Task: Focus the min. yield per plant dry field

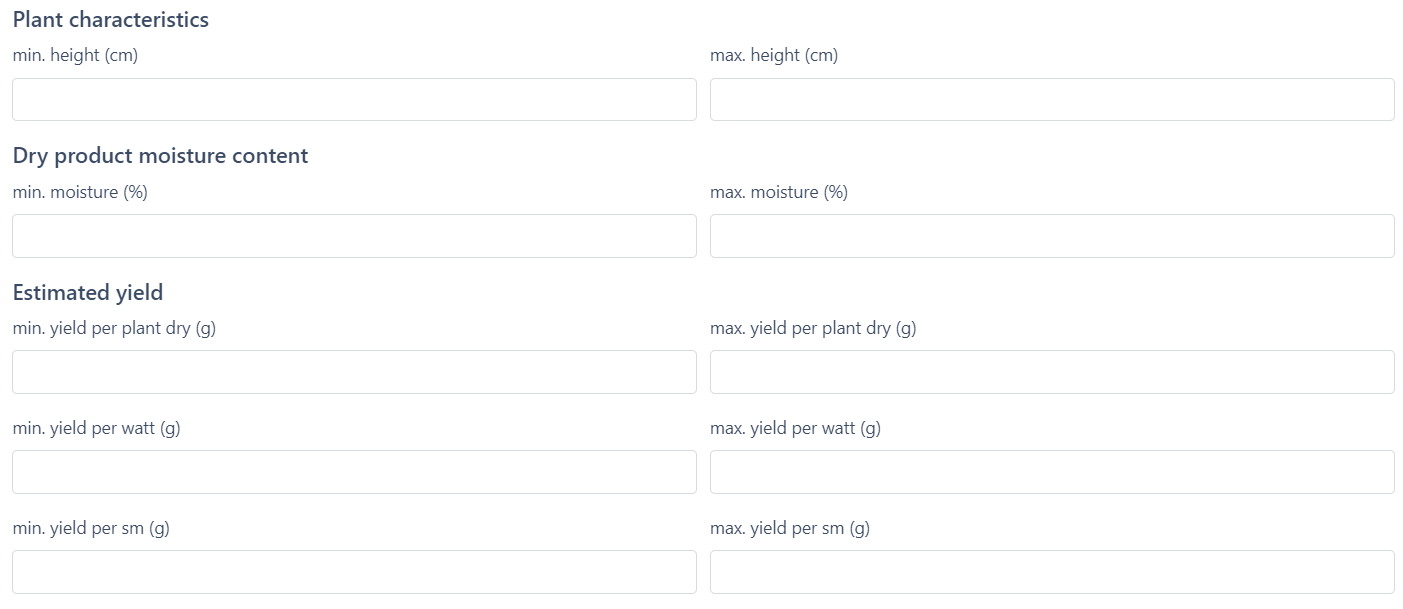Action: tap(354, 372)
